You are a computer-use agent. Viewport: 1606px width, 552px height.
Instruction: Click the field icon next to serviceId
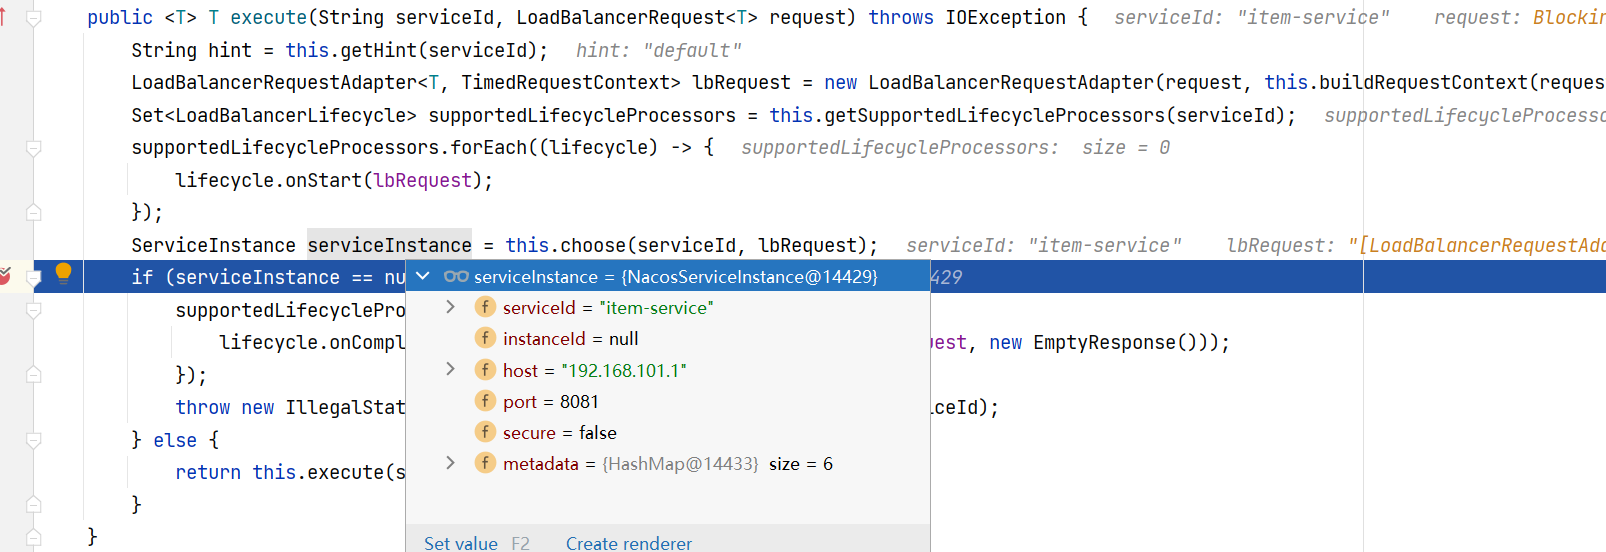point(485,308)
